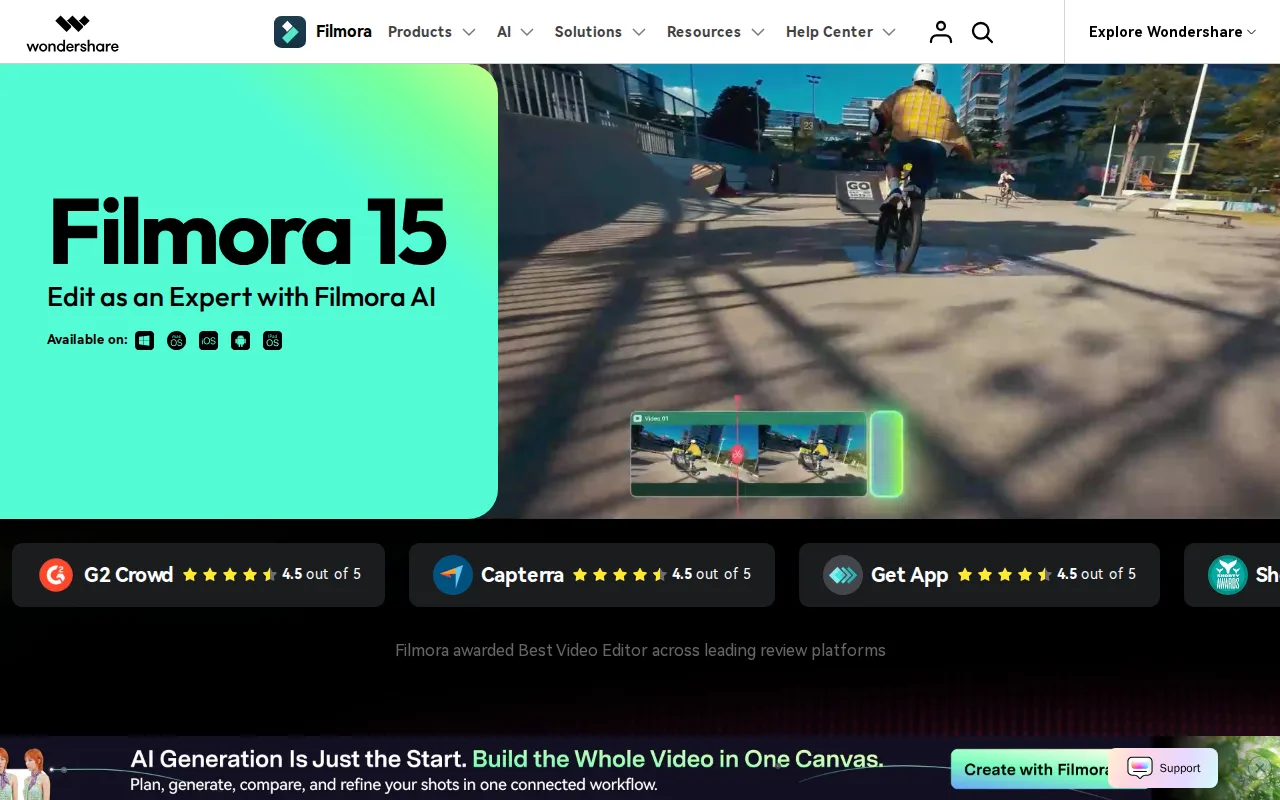
Task: Click the macOS platform icon
Action: point(177,341)
